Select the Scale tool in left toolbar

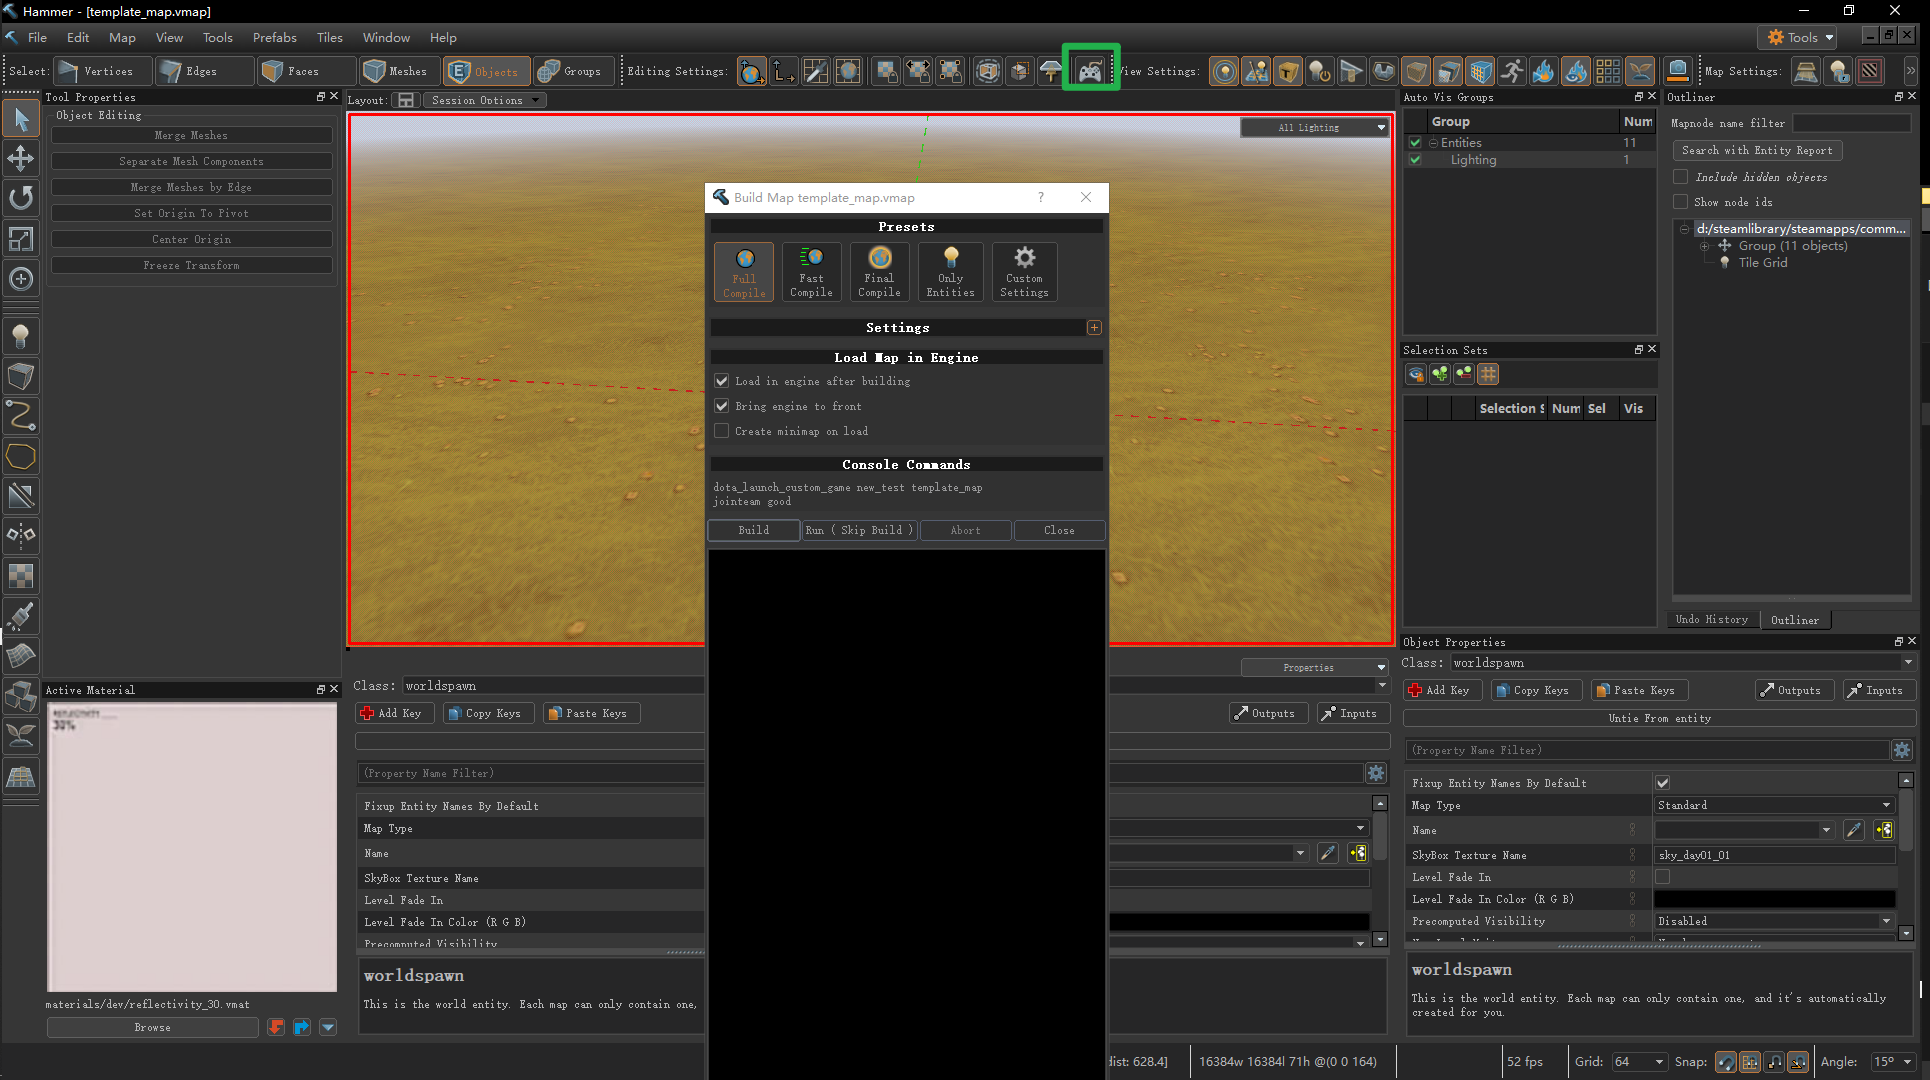click(21, 238)
